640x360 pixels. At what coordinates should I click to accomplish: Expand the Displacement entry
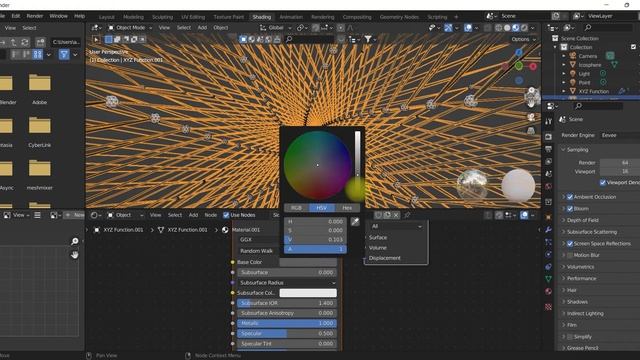384,258
